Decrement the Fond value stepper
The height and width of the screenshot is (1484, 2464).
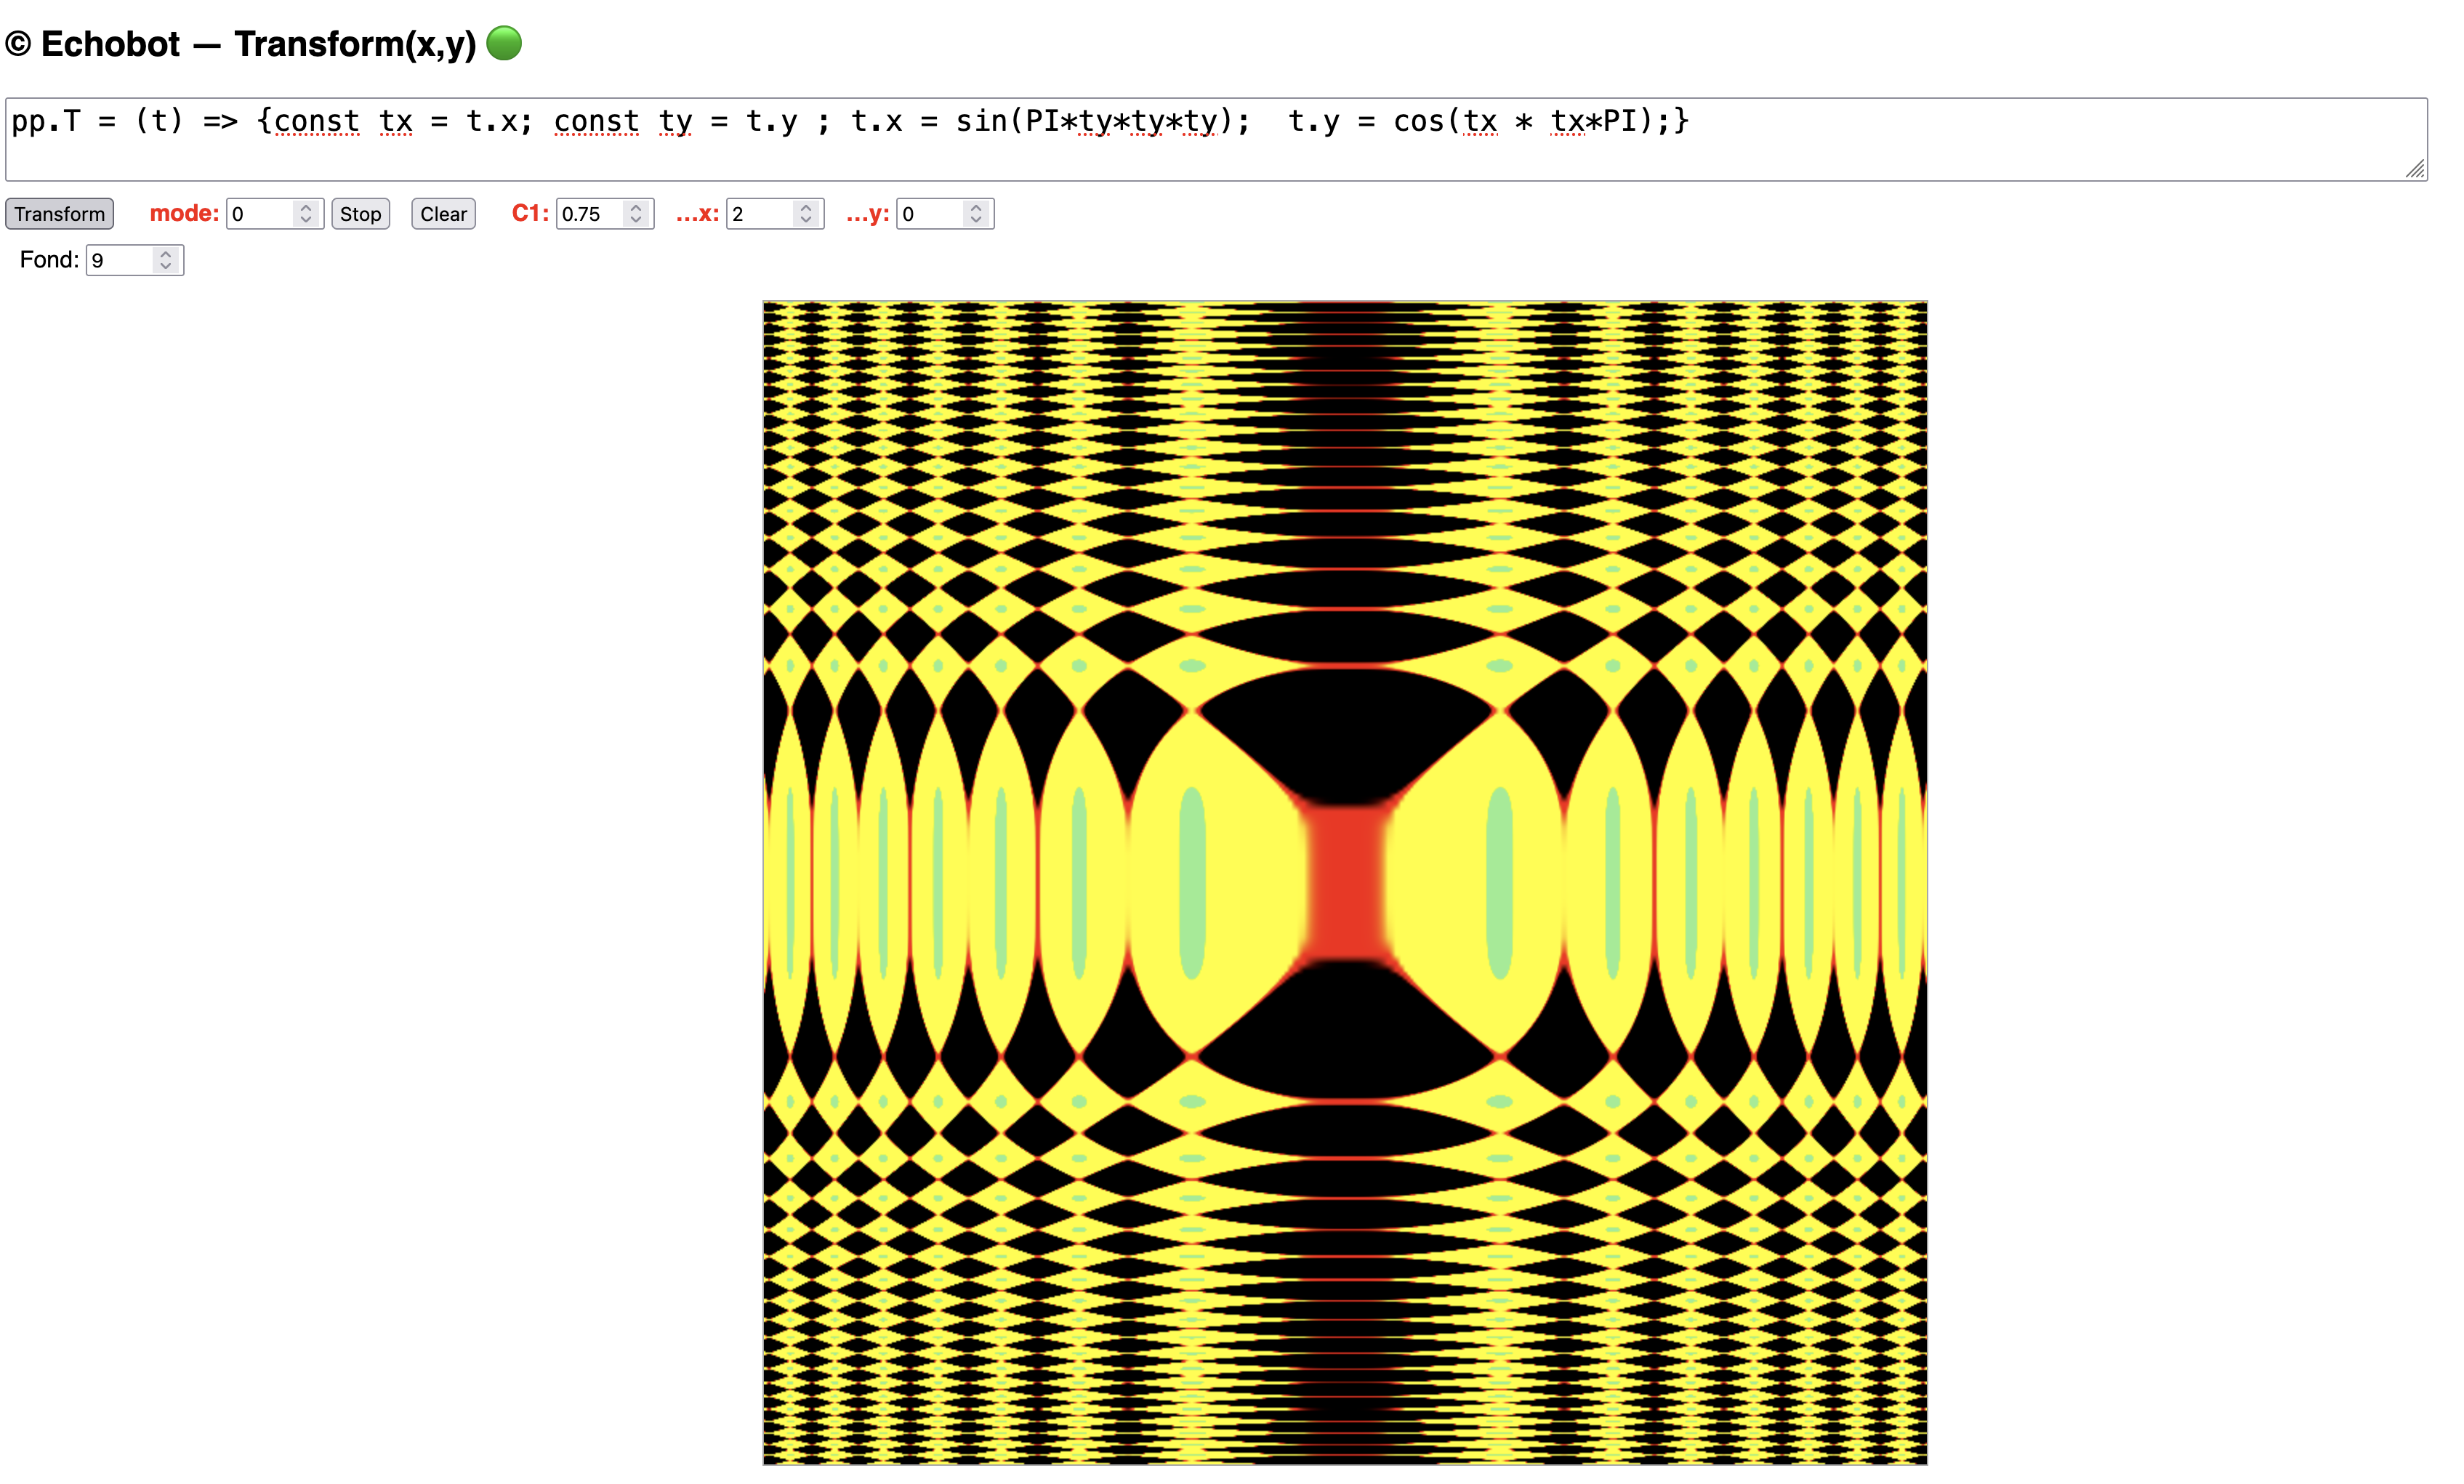tap(166, 266)
